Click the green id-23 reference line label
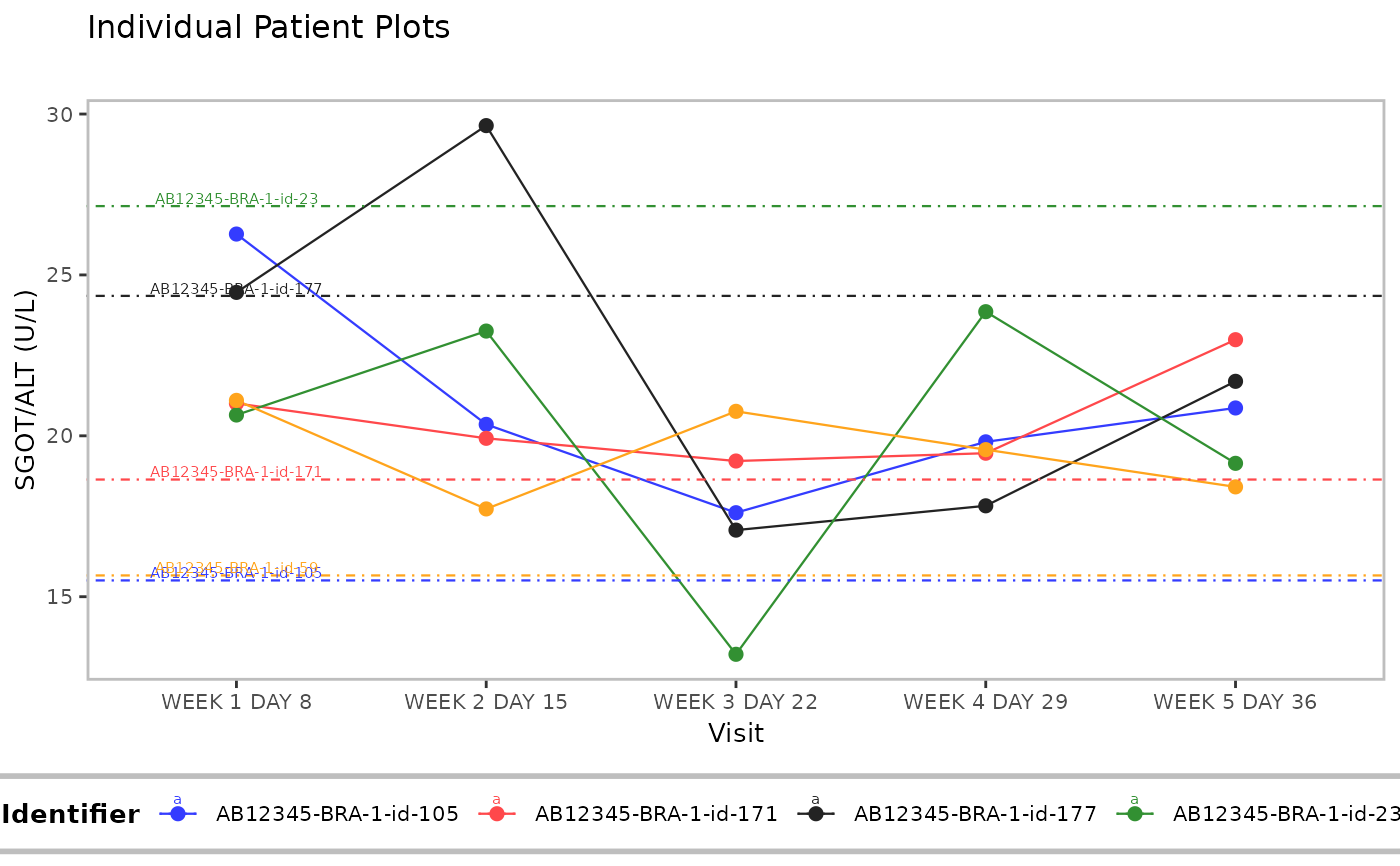 click(237, 199)
